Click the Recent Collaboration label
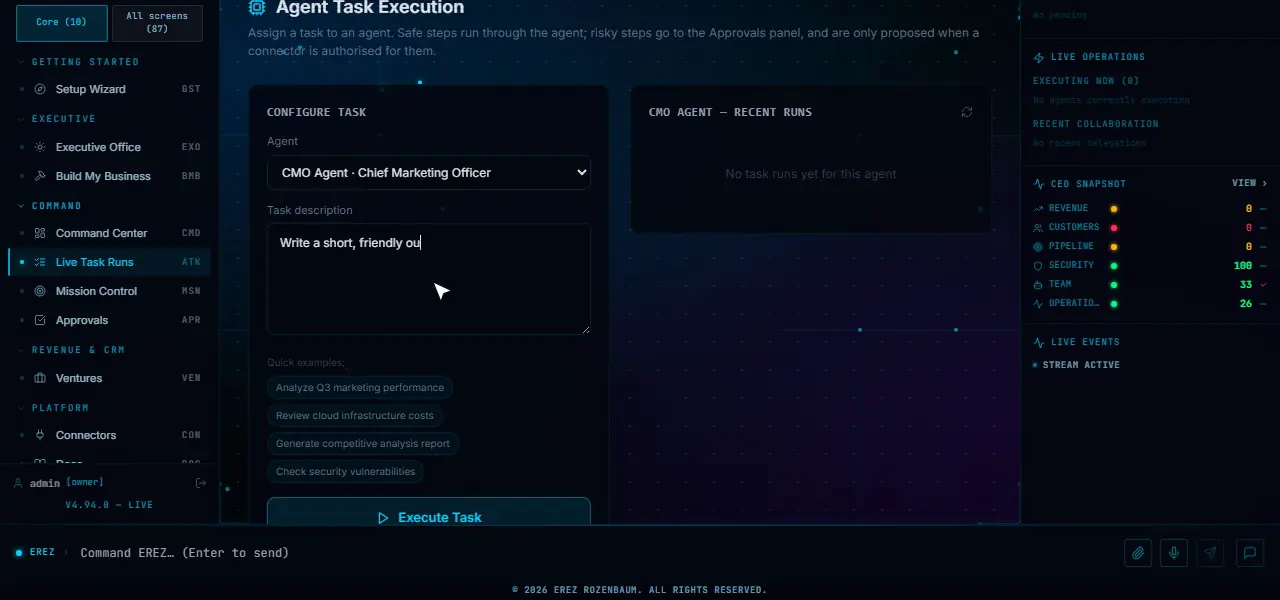Viewport: 1280px width, 600px height. [x=1096, y=124]
